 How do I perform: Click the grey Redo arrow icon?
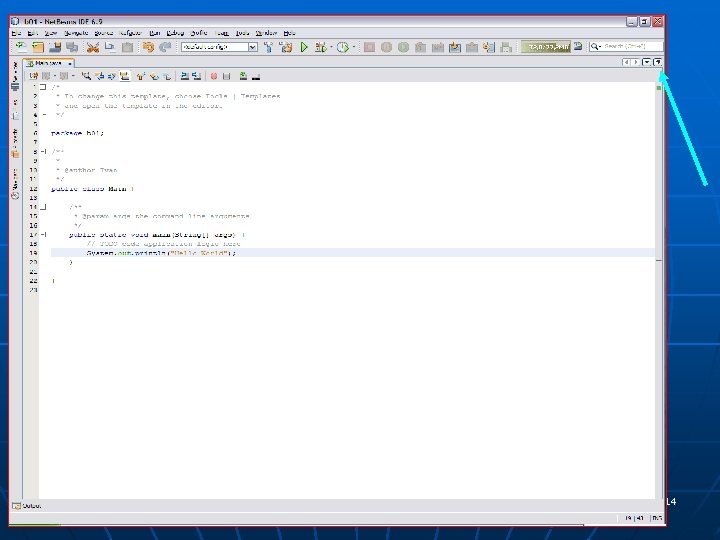[165, 47]
